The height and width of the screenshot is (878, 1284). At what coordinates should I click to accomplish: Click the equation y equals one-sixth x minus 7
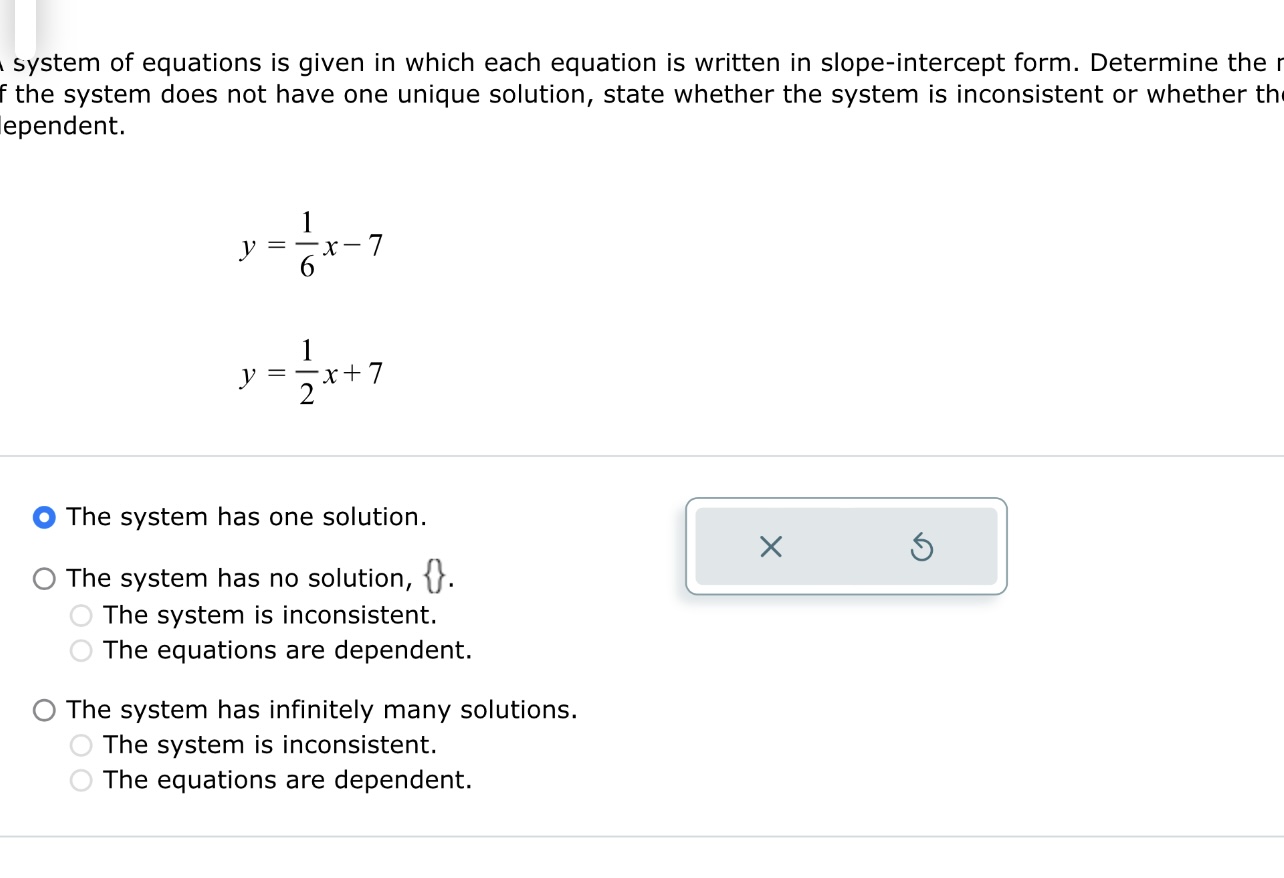[x=312, y=245]
